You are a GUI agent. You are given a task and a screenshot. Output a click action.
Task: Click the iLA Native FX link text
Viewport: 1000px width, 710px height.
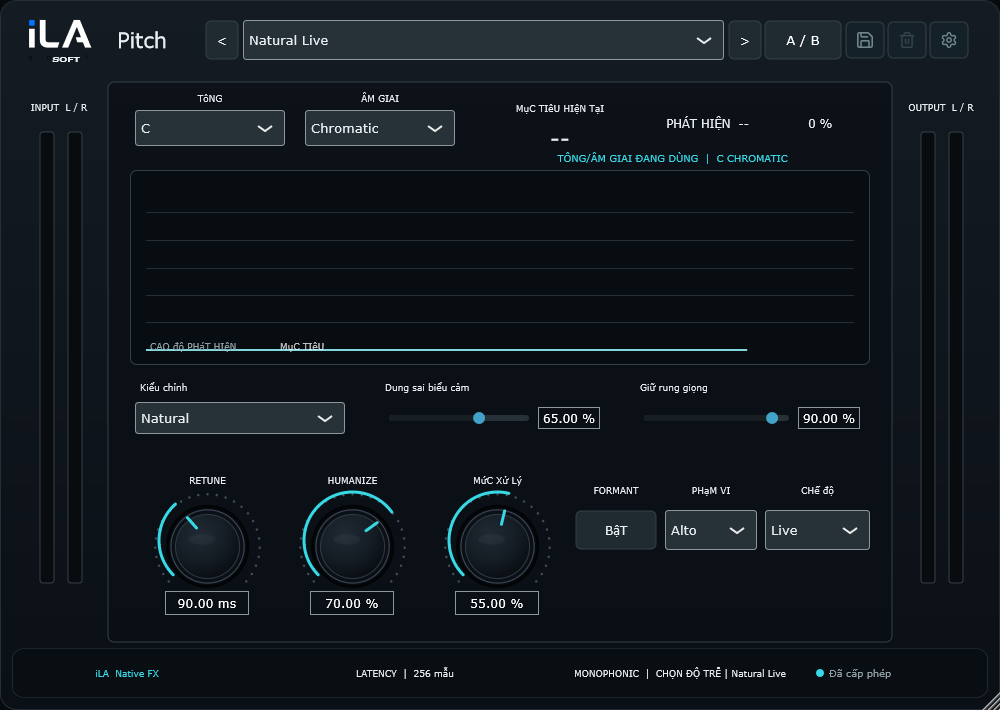point(127,673)
